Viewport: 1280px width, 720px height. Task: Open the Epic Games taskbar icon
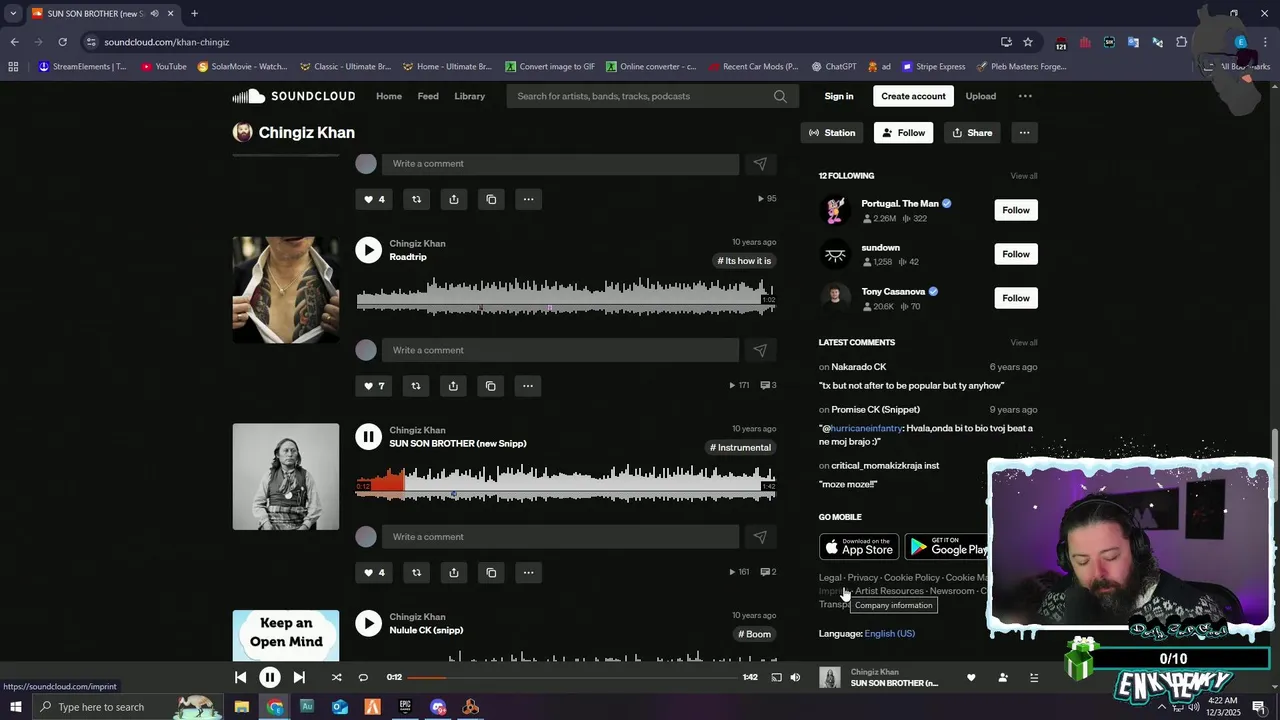click(x=405, y=707)
